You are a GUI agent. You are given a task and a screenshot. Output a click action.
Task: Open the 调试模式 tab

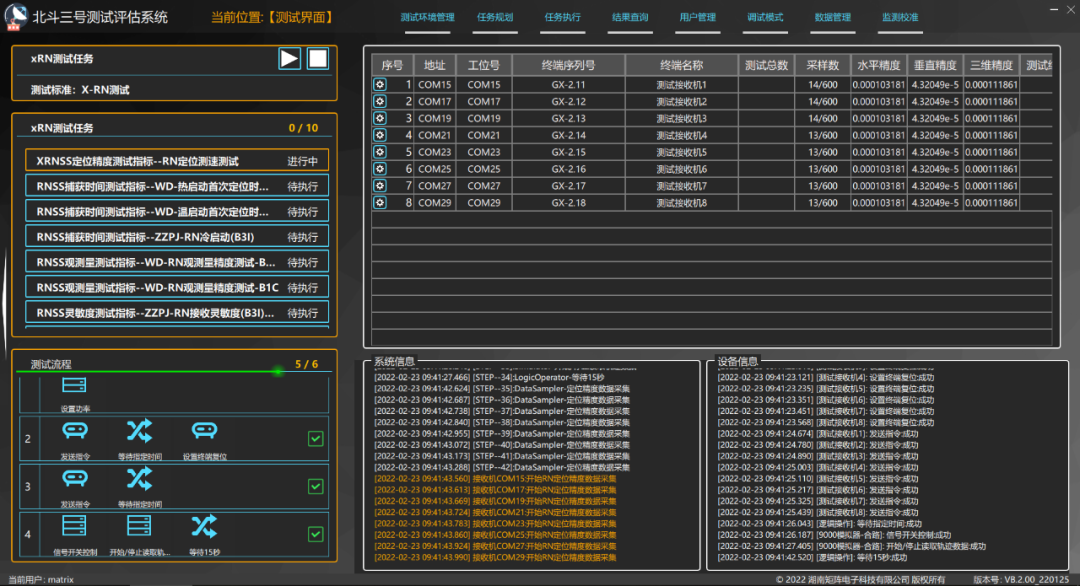point(765,17)
